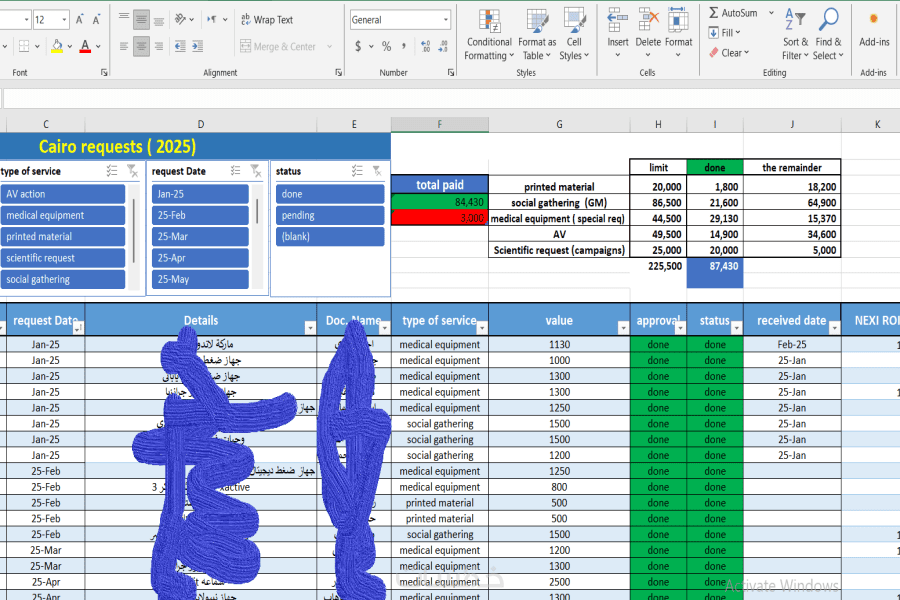This screenshot has height=600, width=900.
Task: Open the fill color dropdown arrow
Action: 70,47
